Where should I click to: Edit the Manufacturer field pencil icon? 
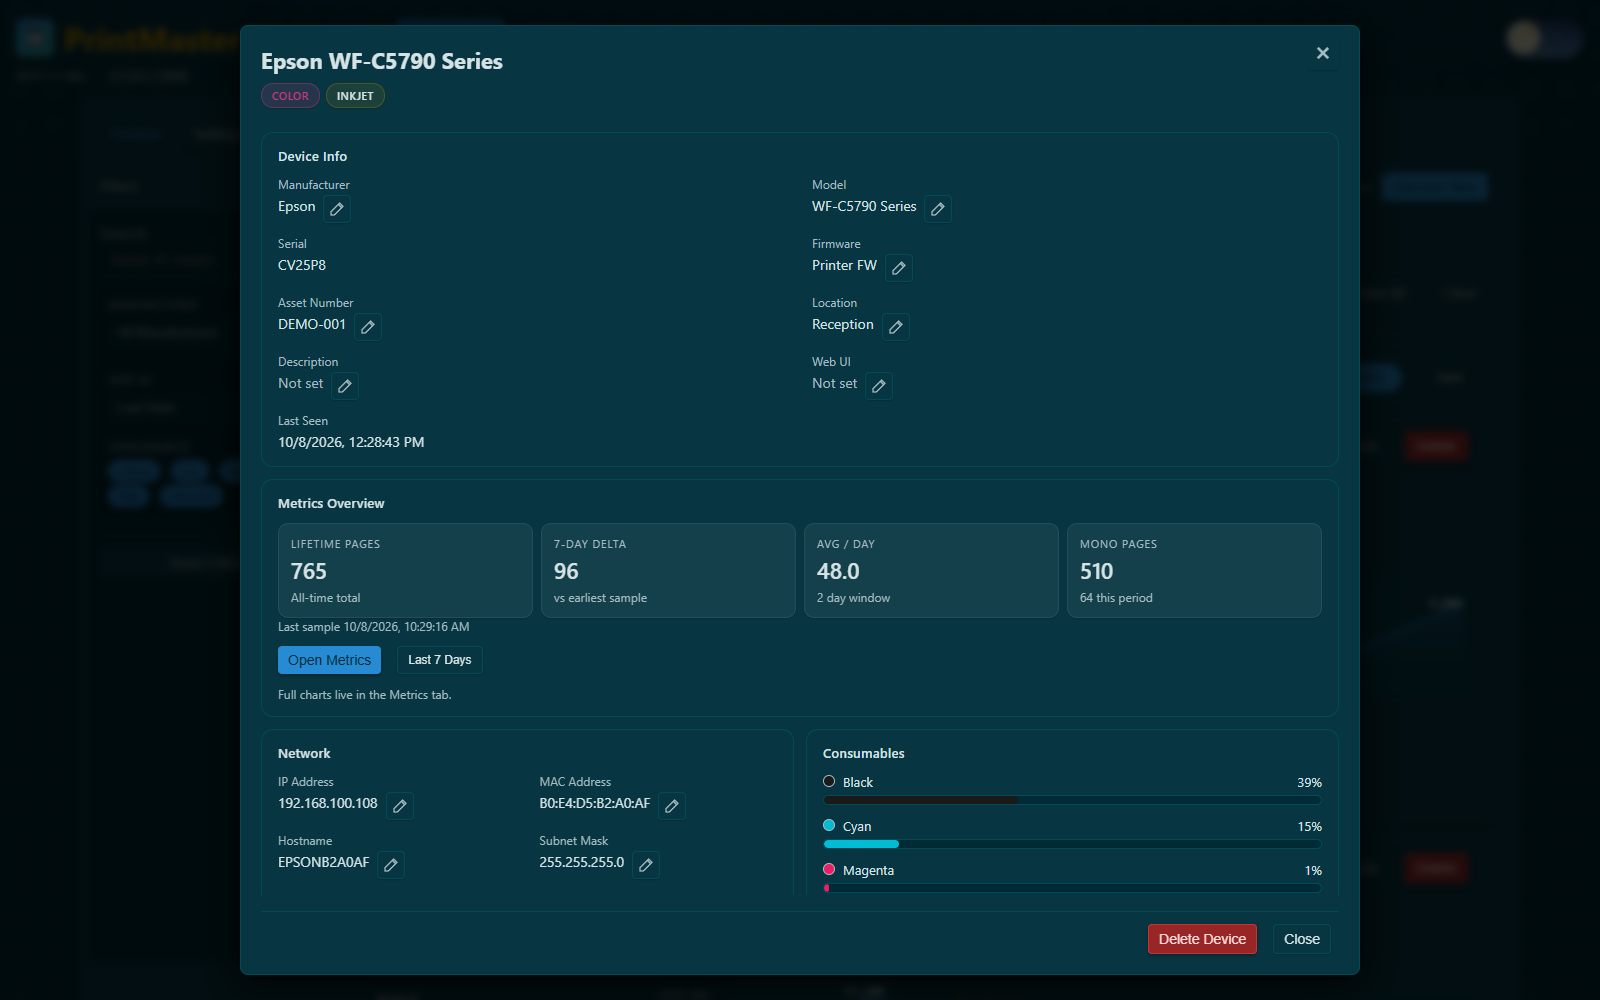[x=337, y=209]
